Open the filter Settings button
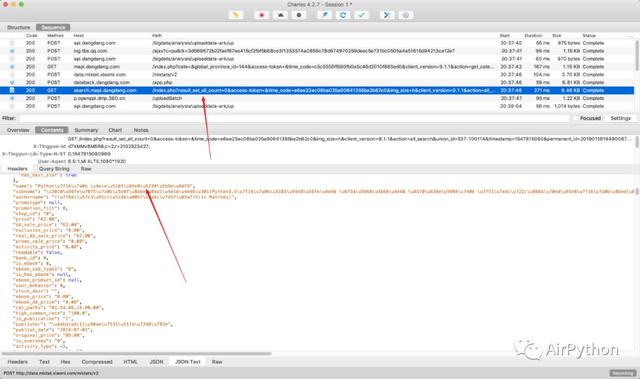 620,118
